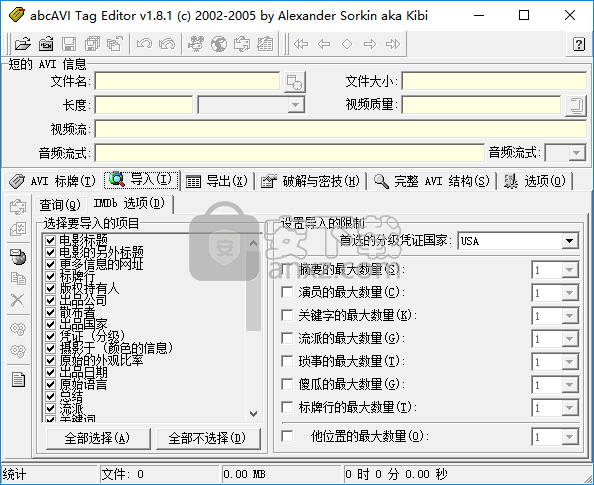
Task: Click the undo arrow toolbar icon
Action: [x=144, y=44]
